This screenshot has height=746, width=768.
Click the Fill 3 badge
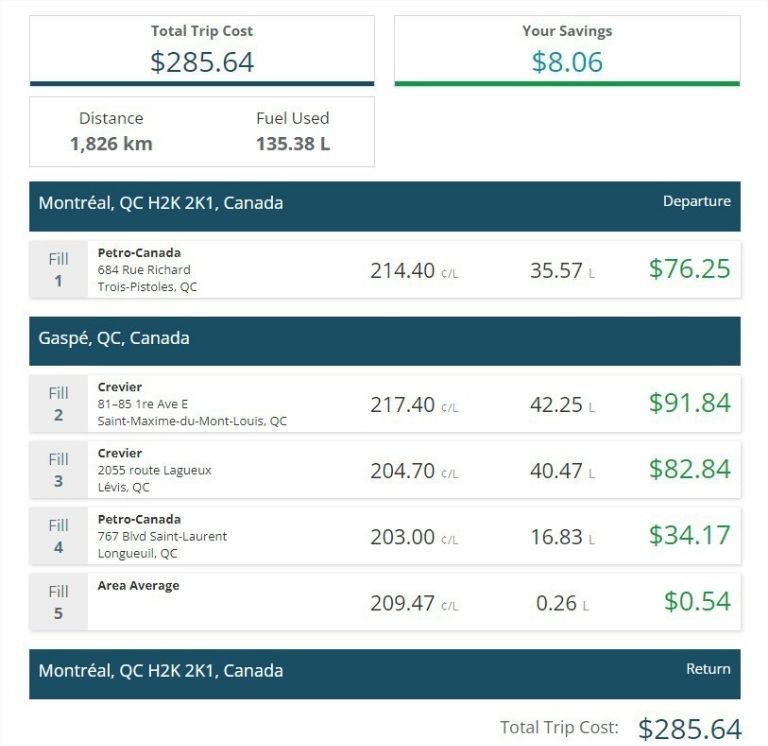pyautogui.click(x=58, y=470)
